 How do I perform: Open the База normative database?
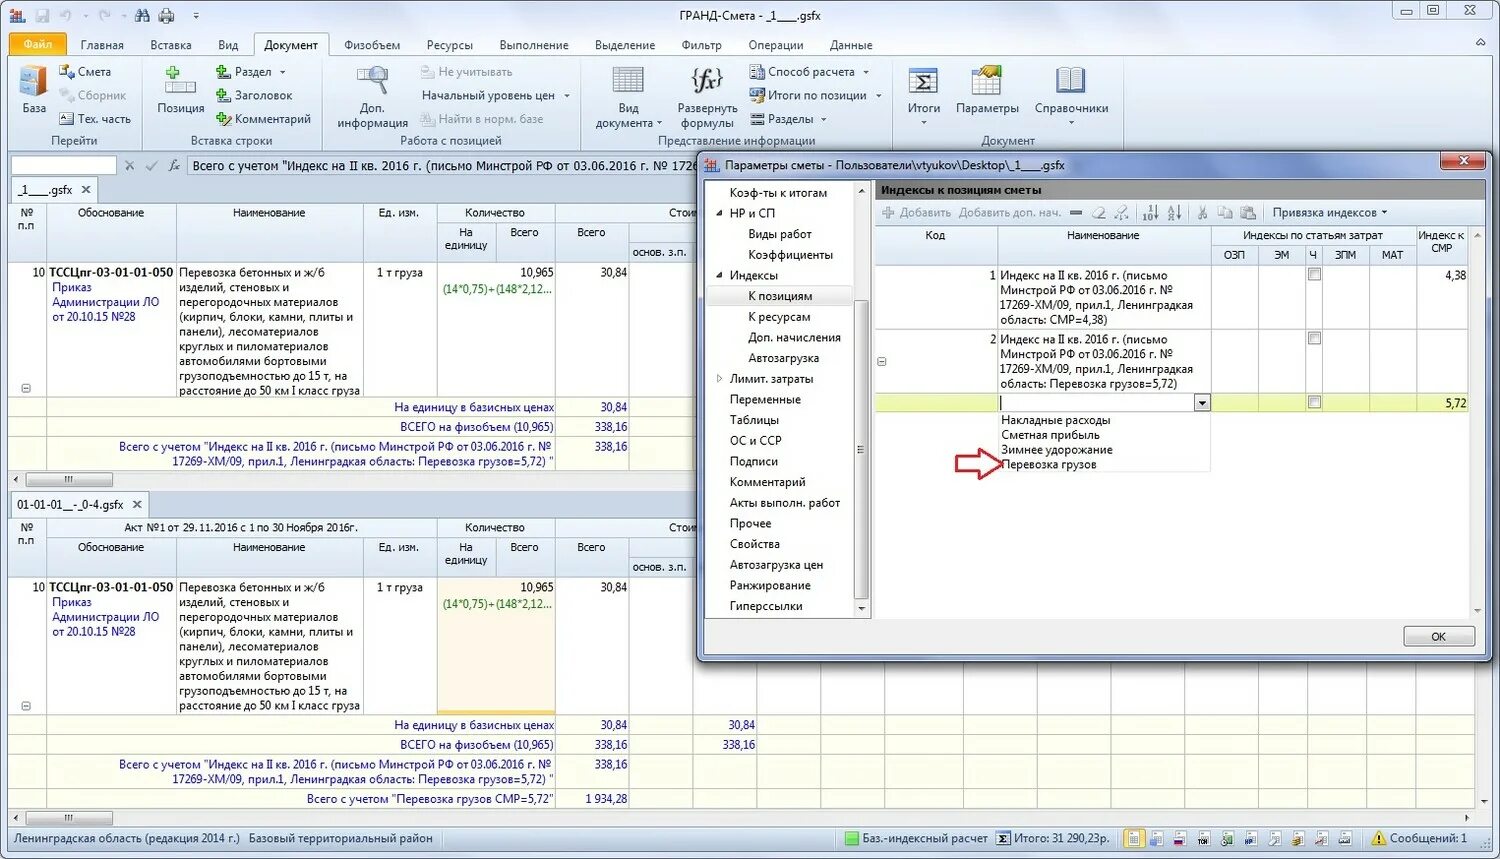[33, 90]
